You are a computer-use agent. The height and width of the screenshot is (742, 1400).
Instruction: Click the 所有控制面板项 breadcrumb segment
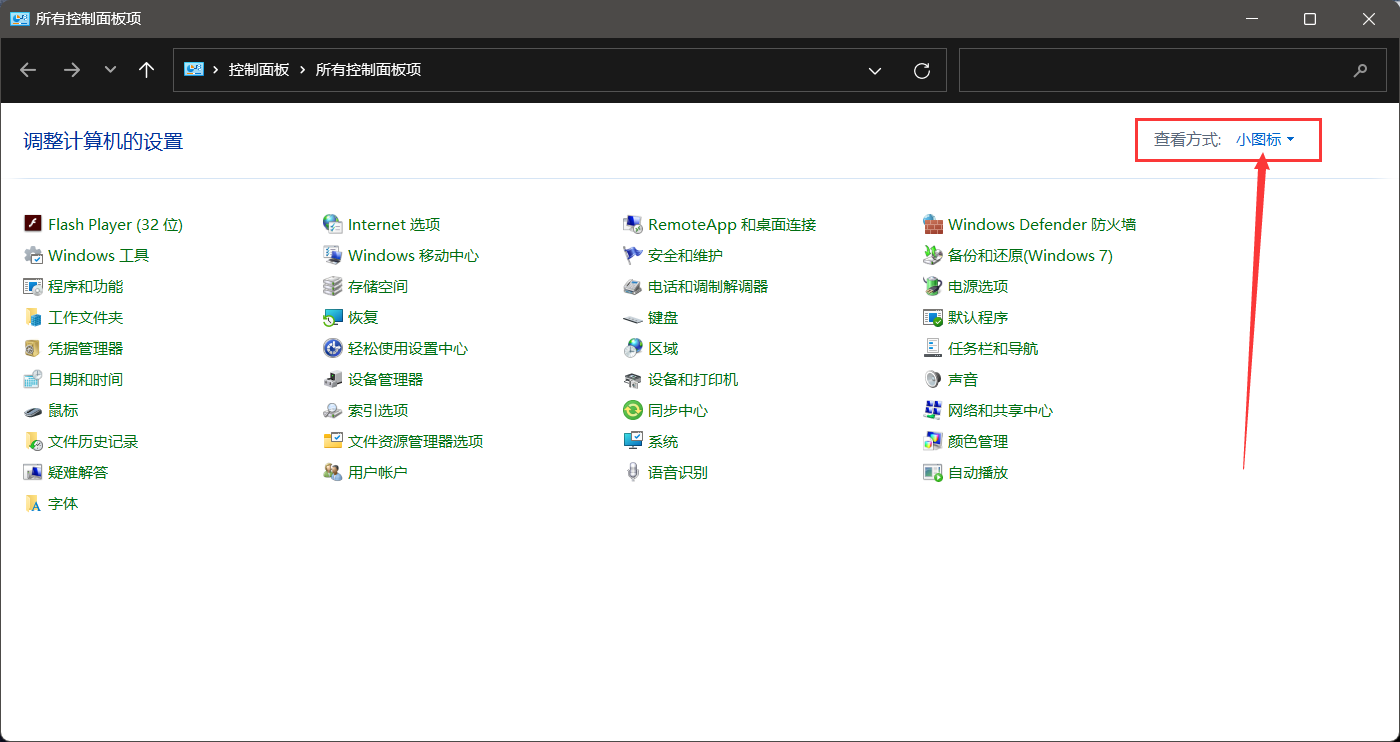(368, 70)
